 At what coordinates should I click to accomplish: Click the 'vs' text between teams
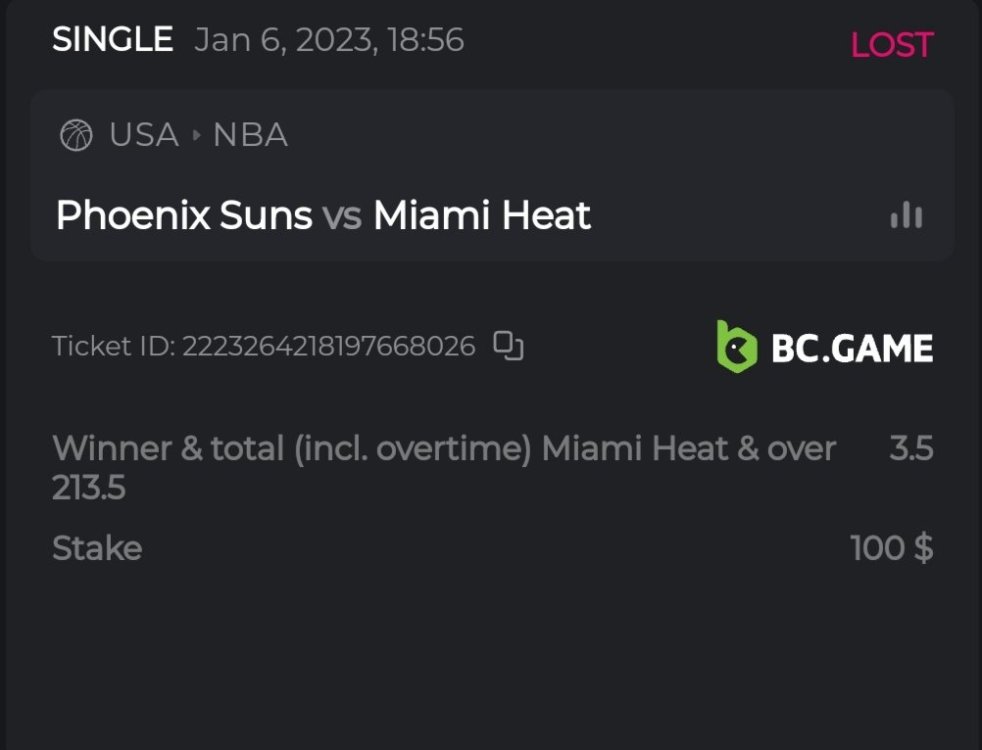(x=342, y=216)
